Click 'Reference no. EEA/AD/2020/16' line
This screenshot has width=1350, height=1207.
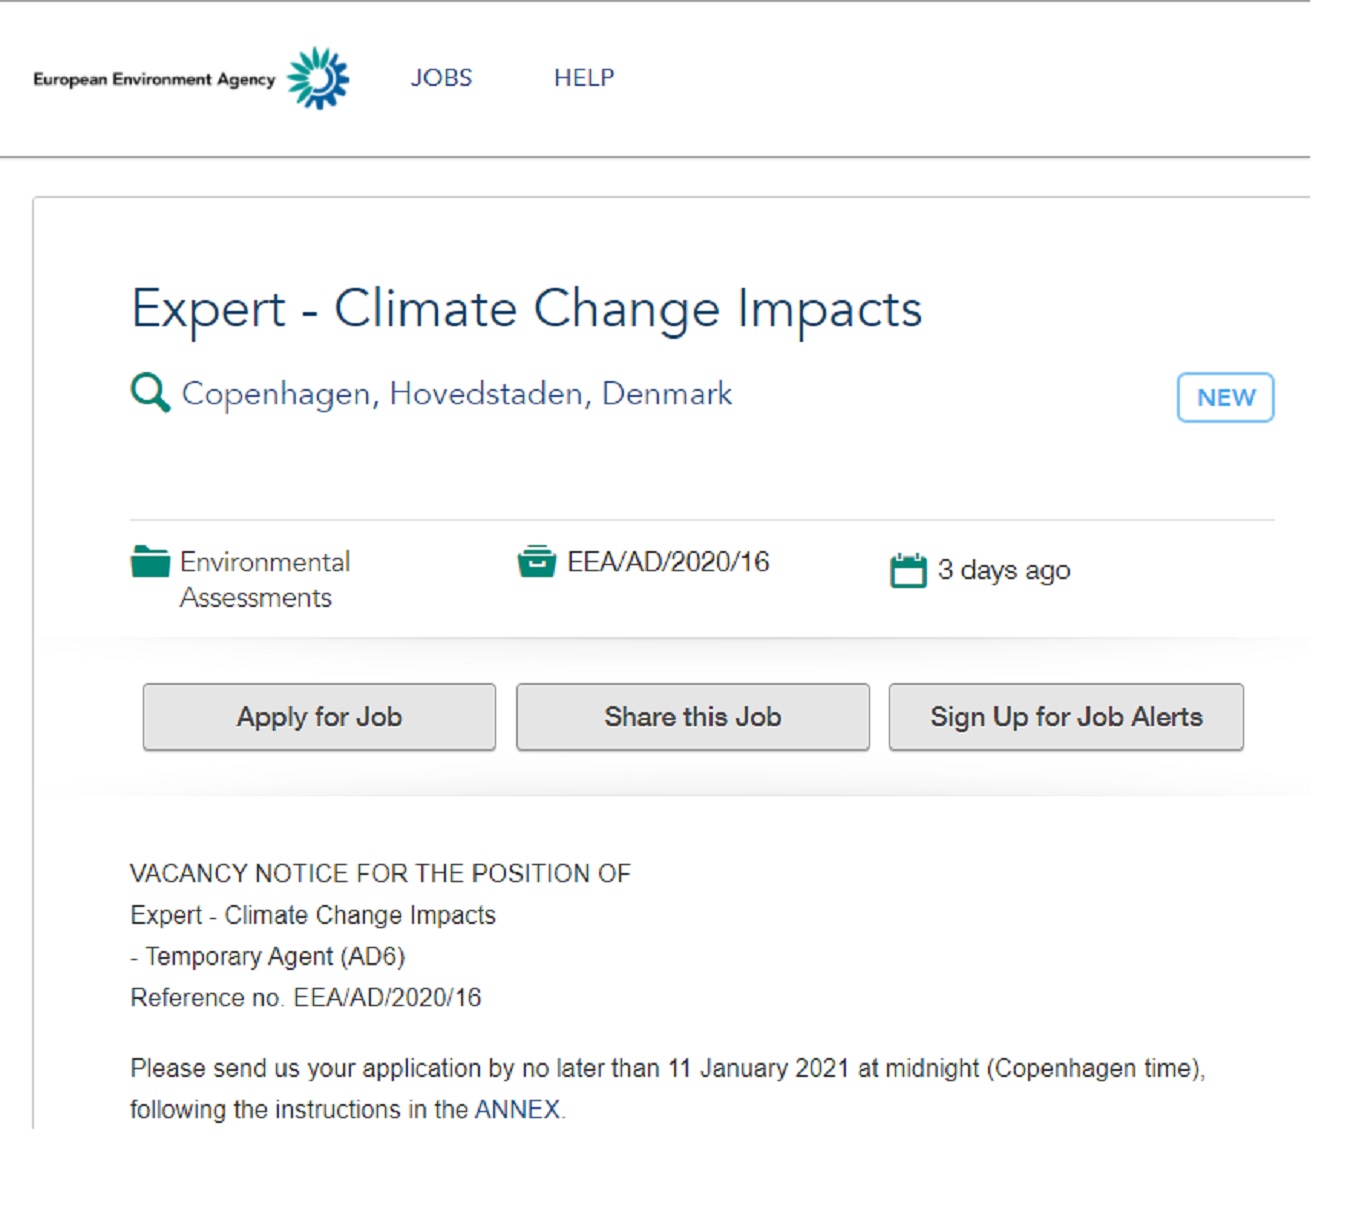[x=305, y=998]
